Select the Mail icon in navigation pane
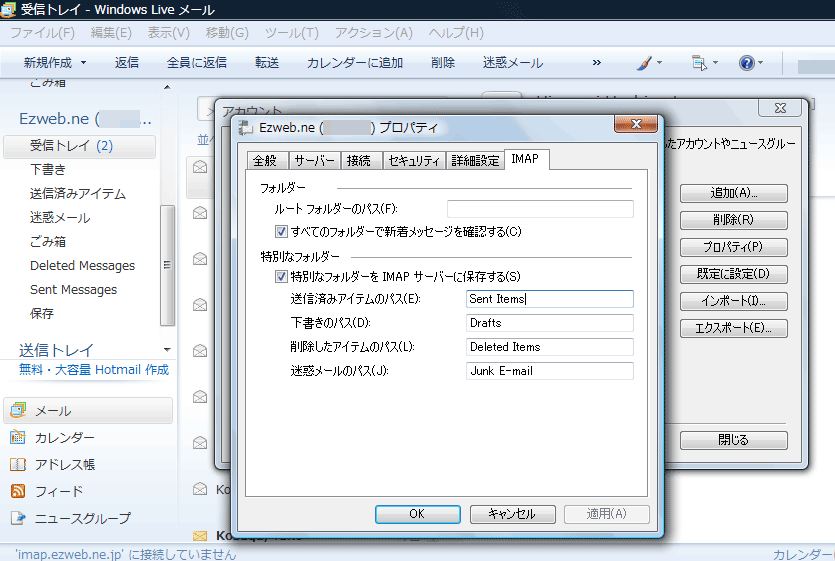The width and height of the screenshot is (835, 561). pyautogui.click(x=18, y=410)
